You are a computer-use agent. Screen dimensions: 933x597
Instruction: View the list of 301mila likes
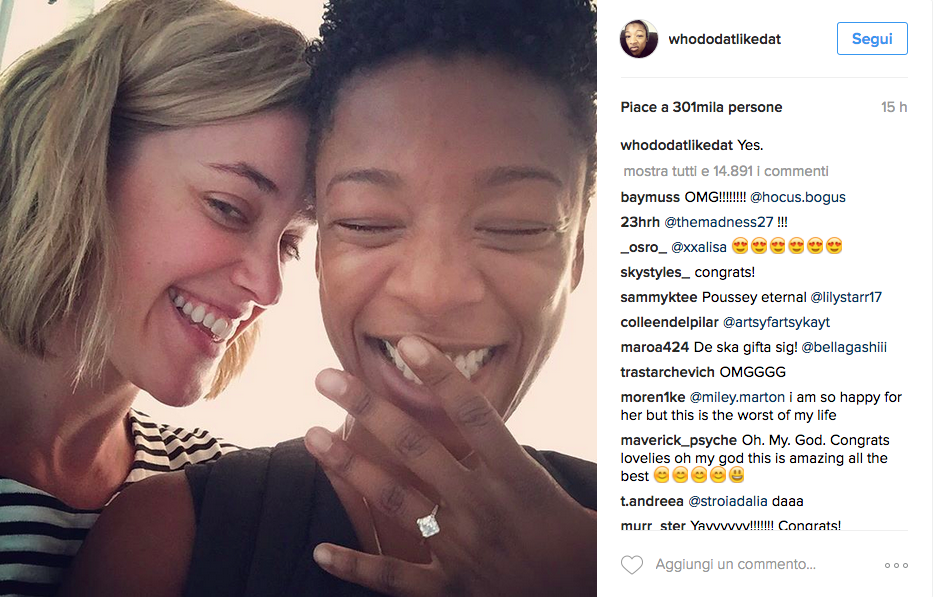tap(701, 107)
